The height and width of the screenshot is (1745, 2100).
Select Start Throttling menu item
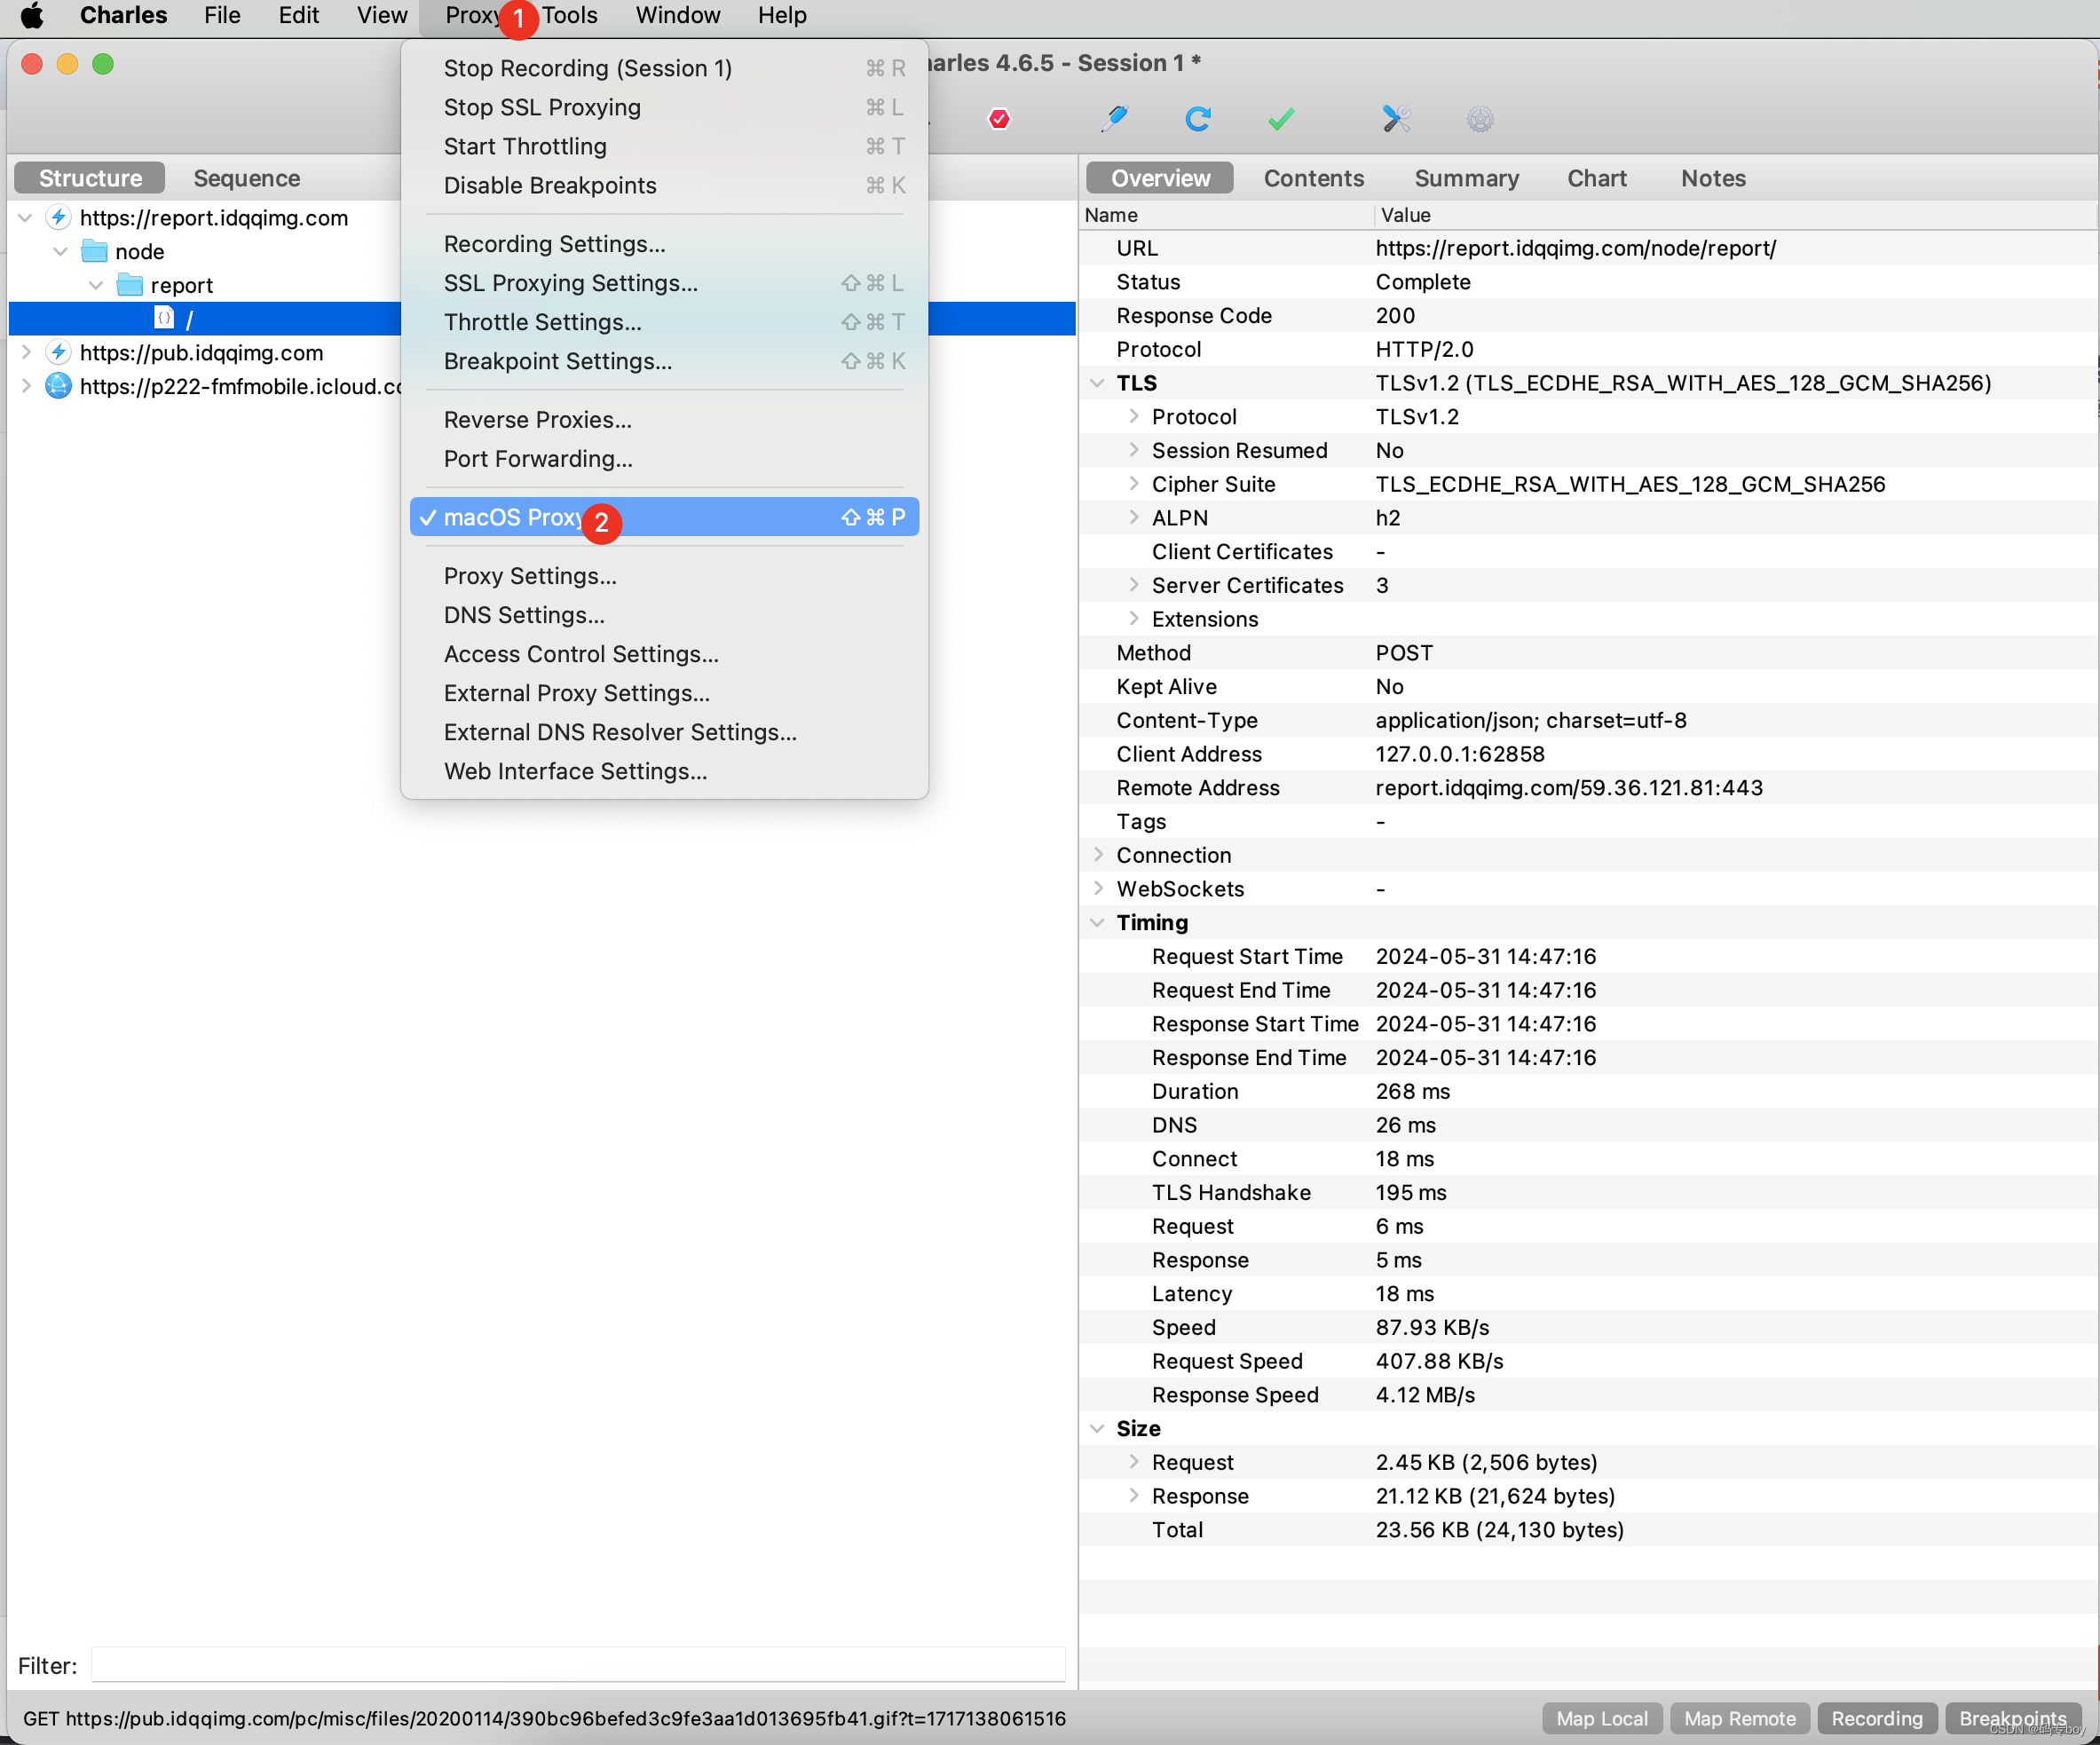(x=524, y=146)
